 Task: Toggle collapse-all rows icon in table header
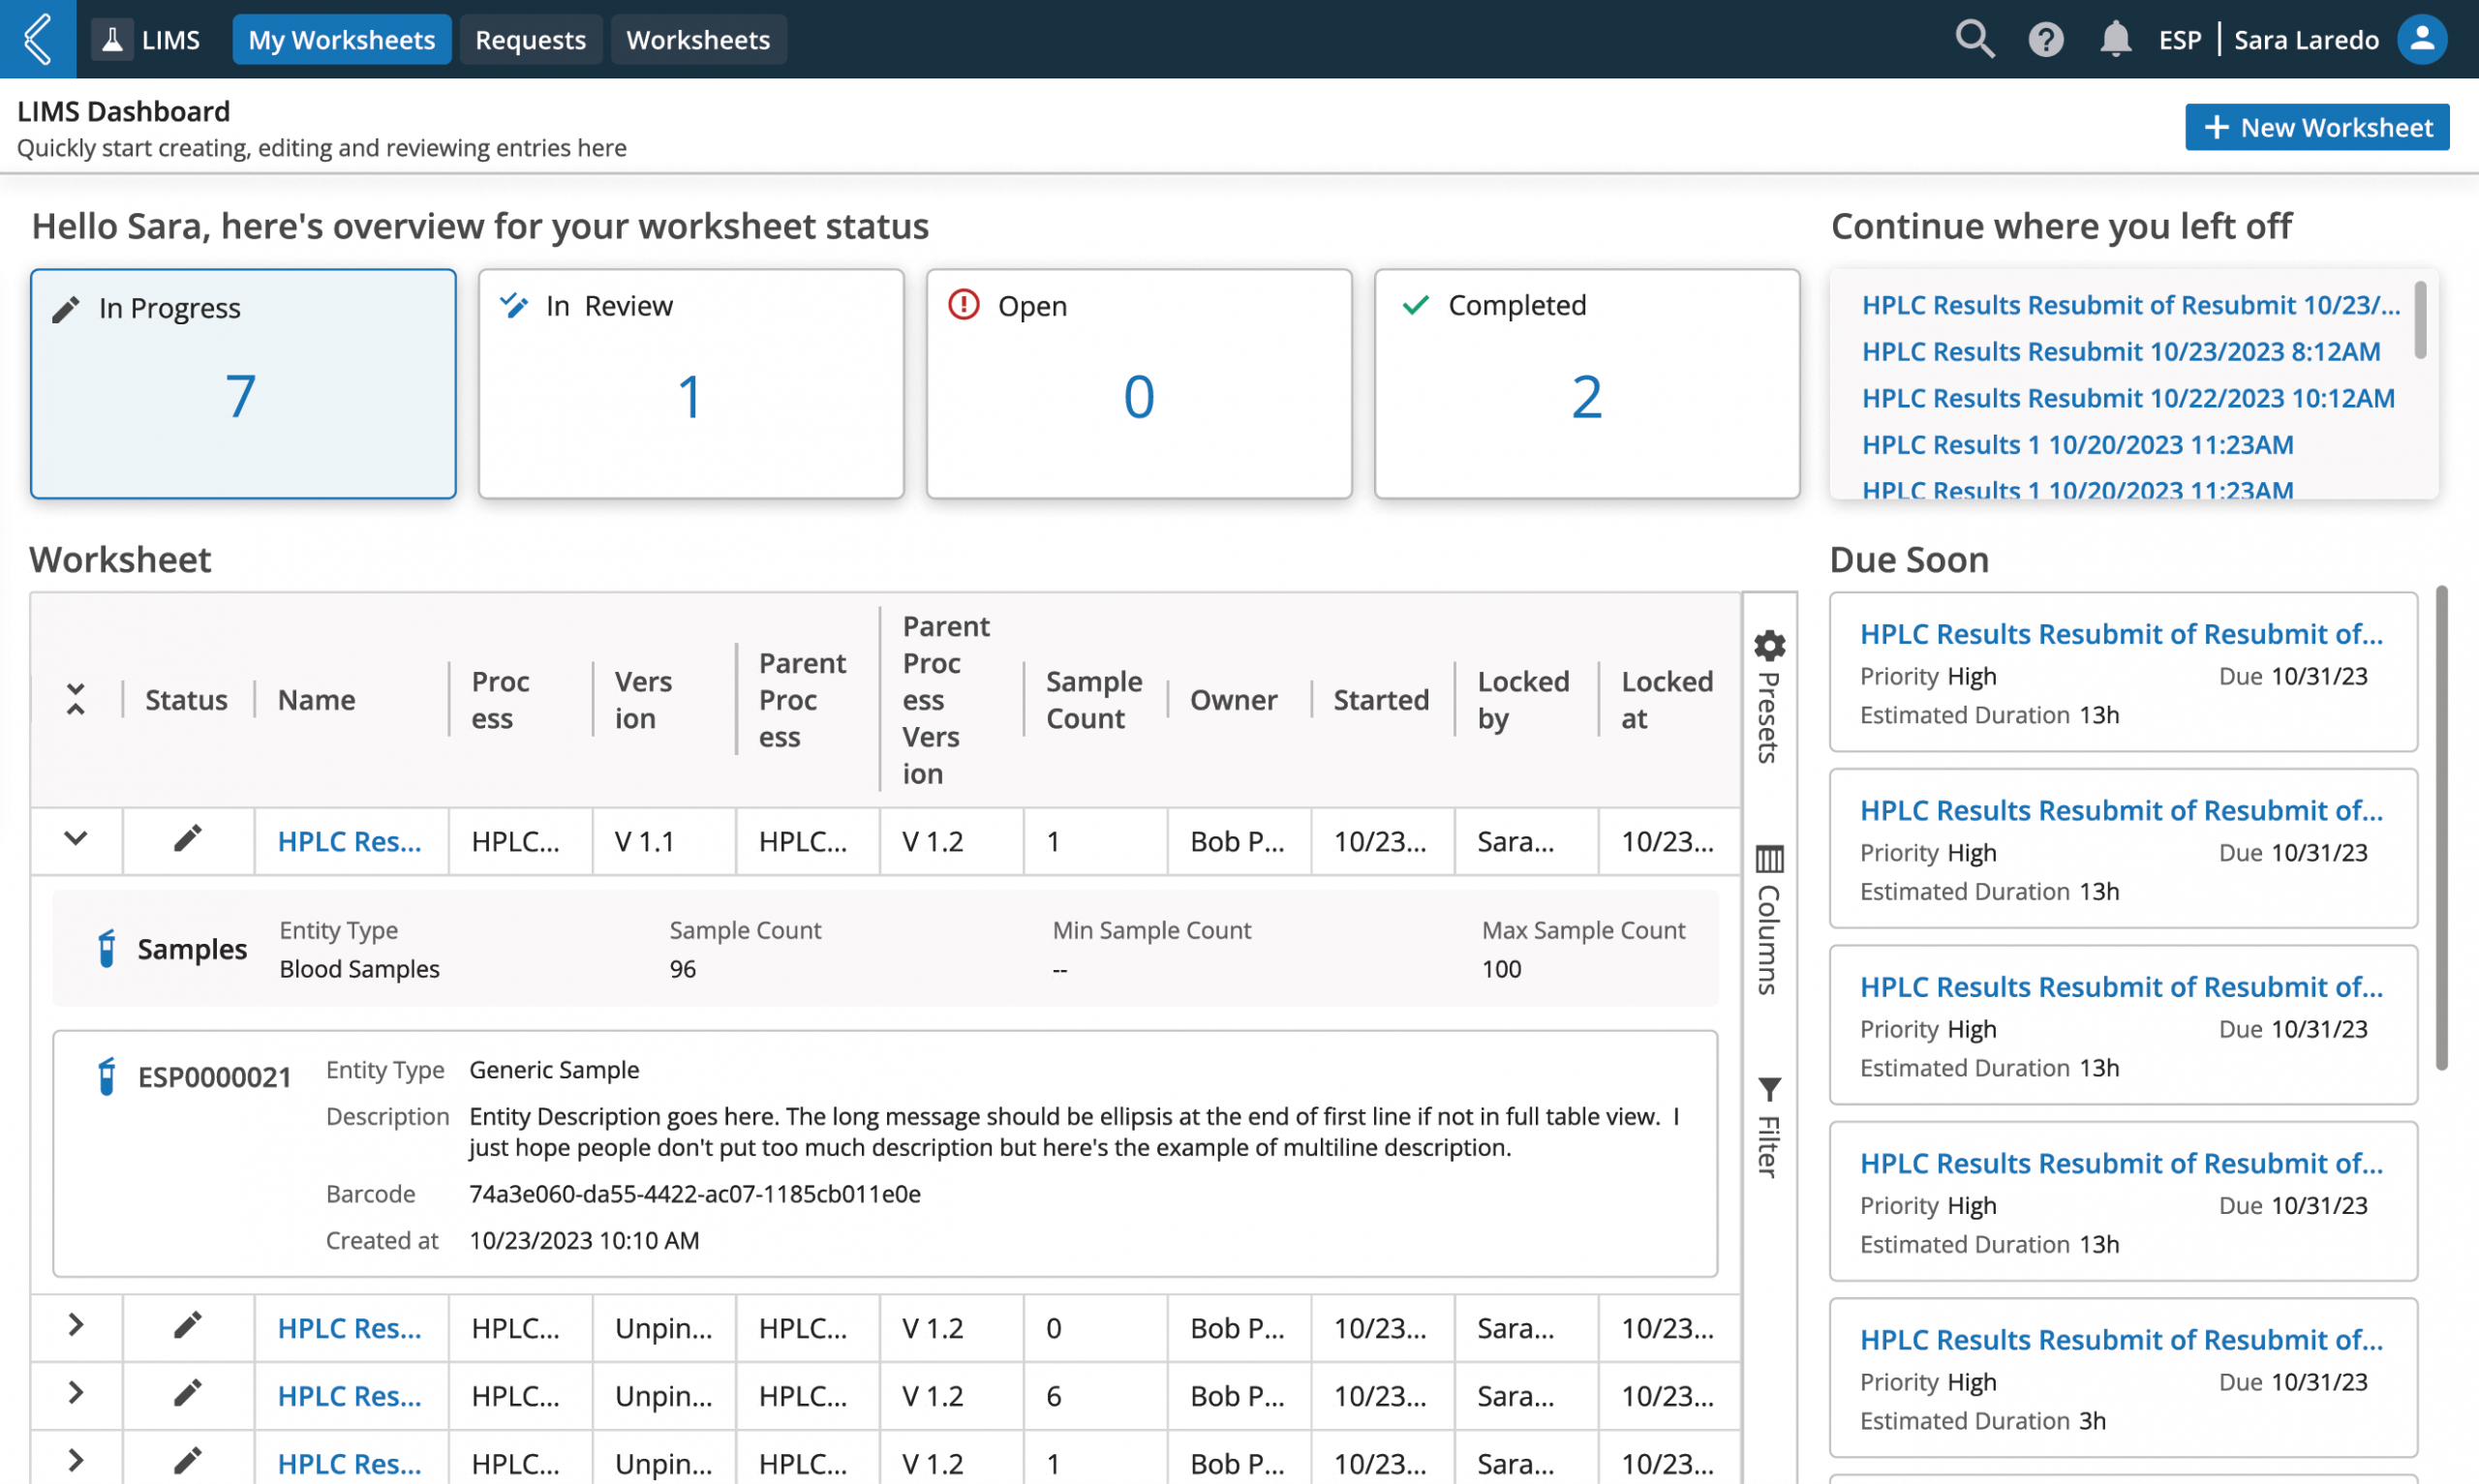click(x=76, y=699)
